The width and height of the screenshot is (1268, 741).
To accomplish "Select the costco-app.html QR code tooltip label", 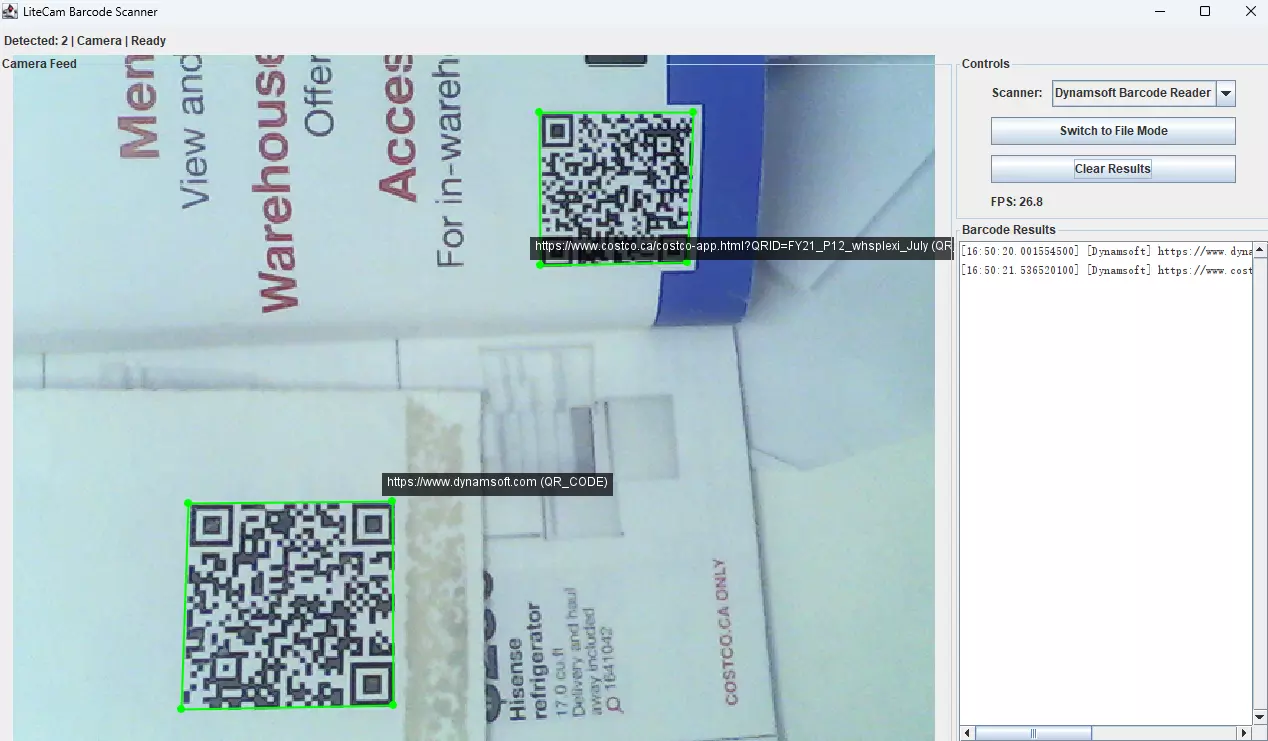I will [x=740, y=246].
